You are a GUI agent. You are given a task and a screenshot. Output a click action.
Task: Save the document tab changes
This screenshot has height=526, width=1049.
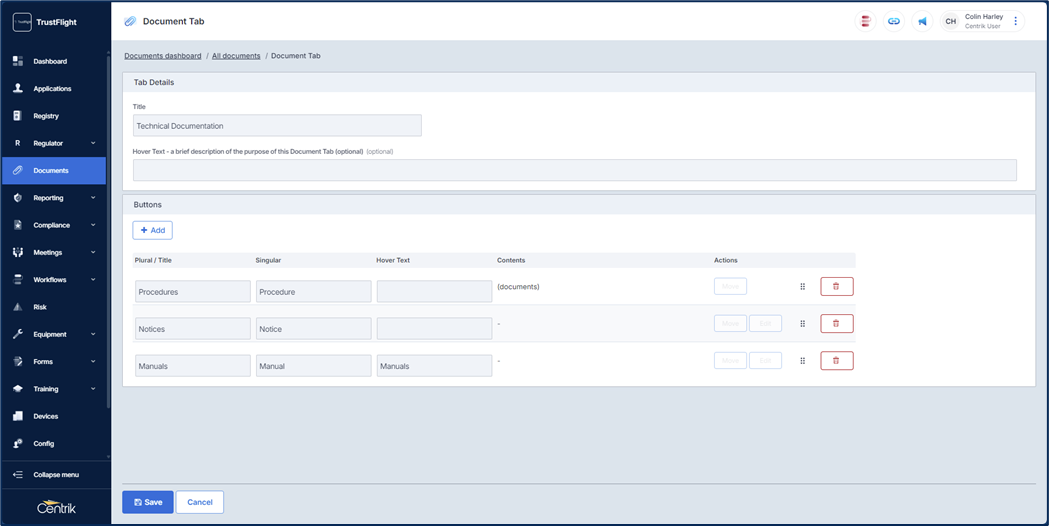click(x=148, y=502)
